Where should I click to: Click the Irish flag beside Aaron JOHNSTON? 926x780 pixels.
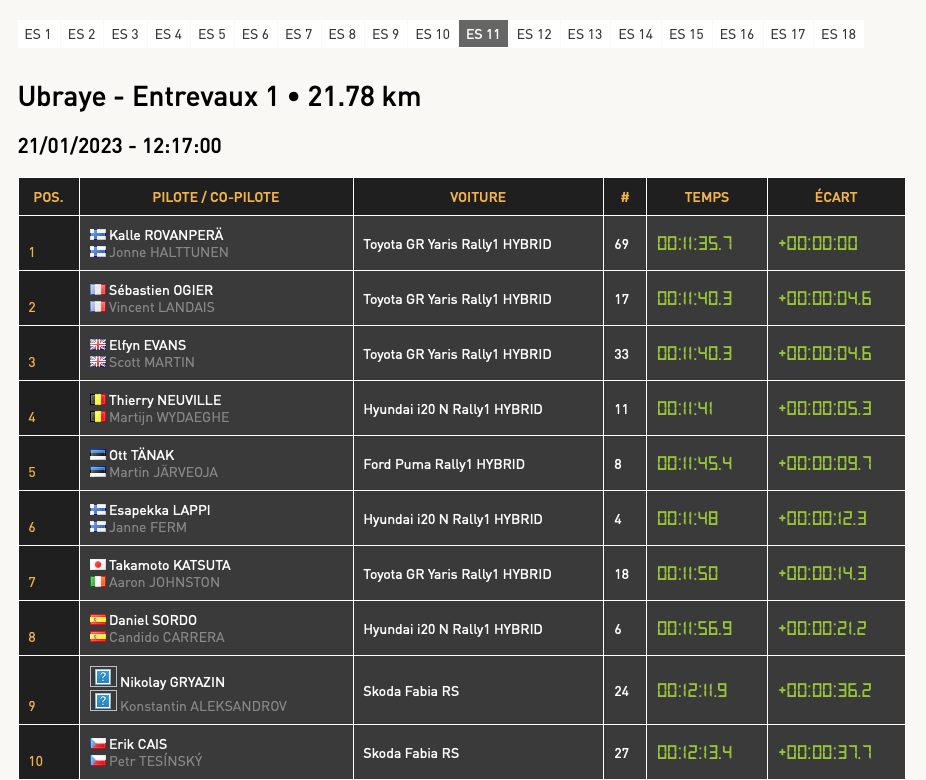pyautogui.click(x=98, y=581)
